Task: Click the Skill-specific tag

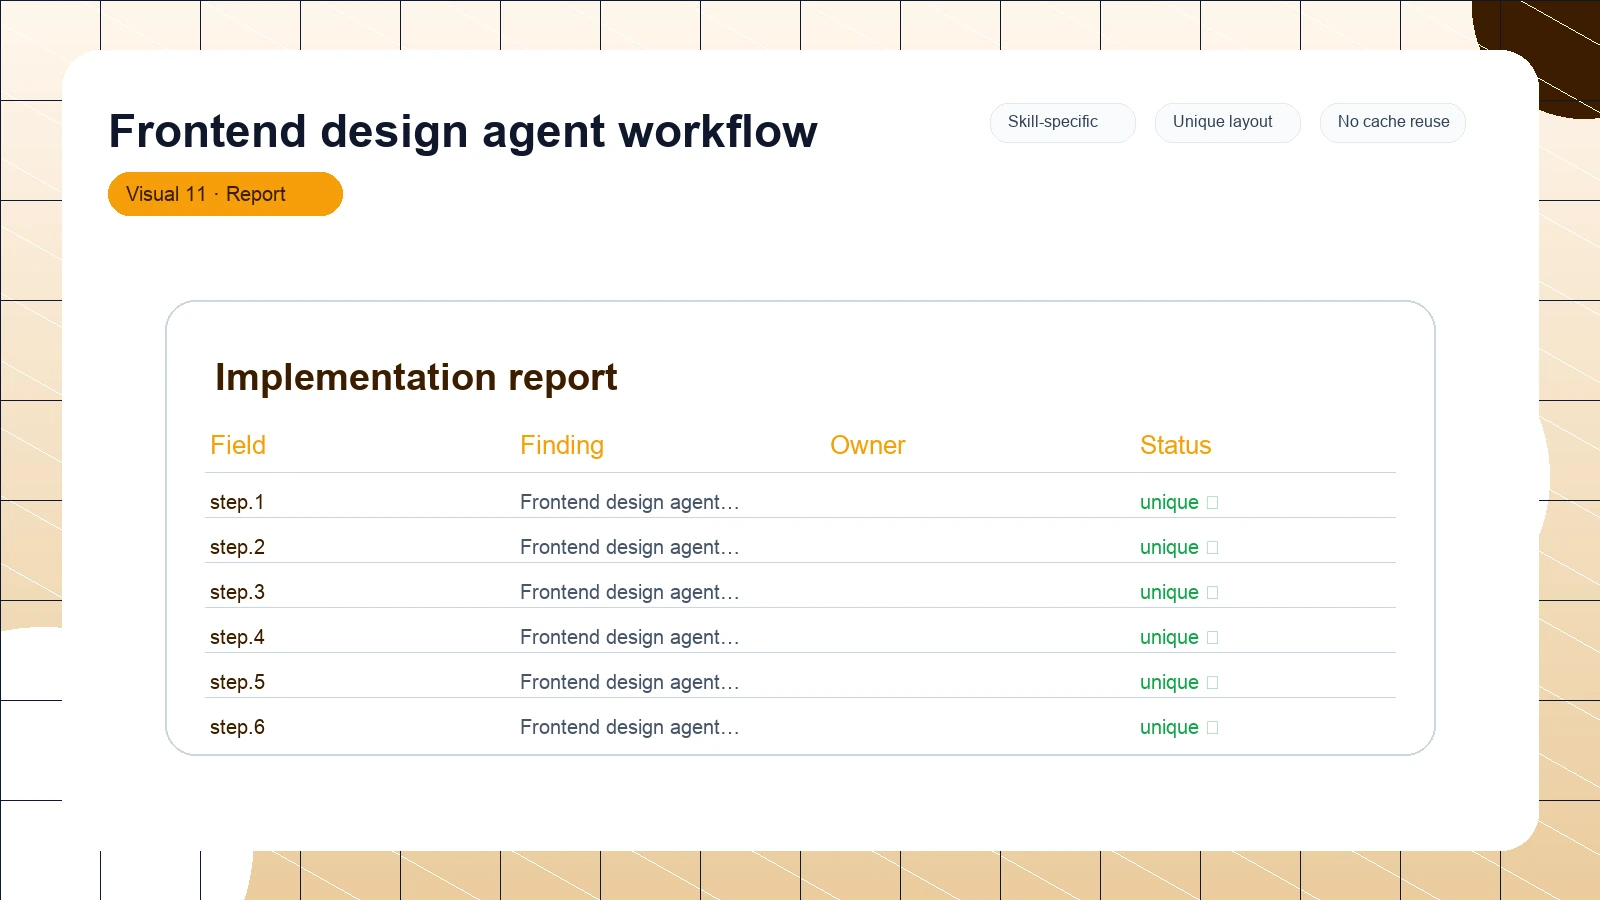Action: (1062, 122)
